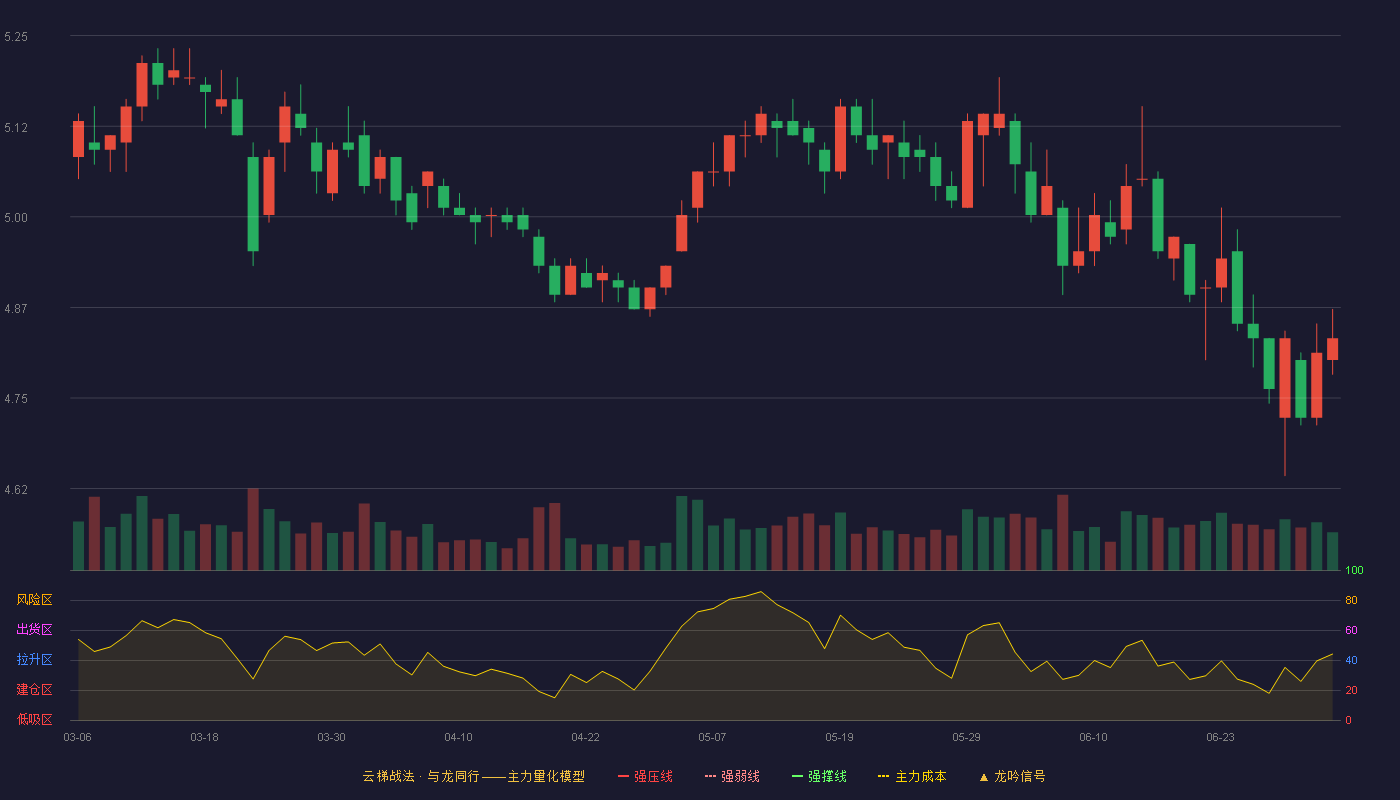Click the 5.25 price axis label
This screenshot has width=1400, height=800.
16,37
